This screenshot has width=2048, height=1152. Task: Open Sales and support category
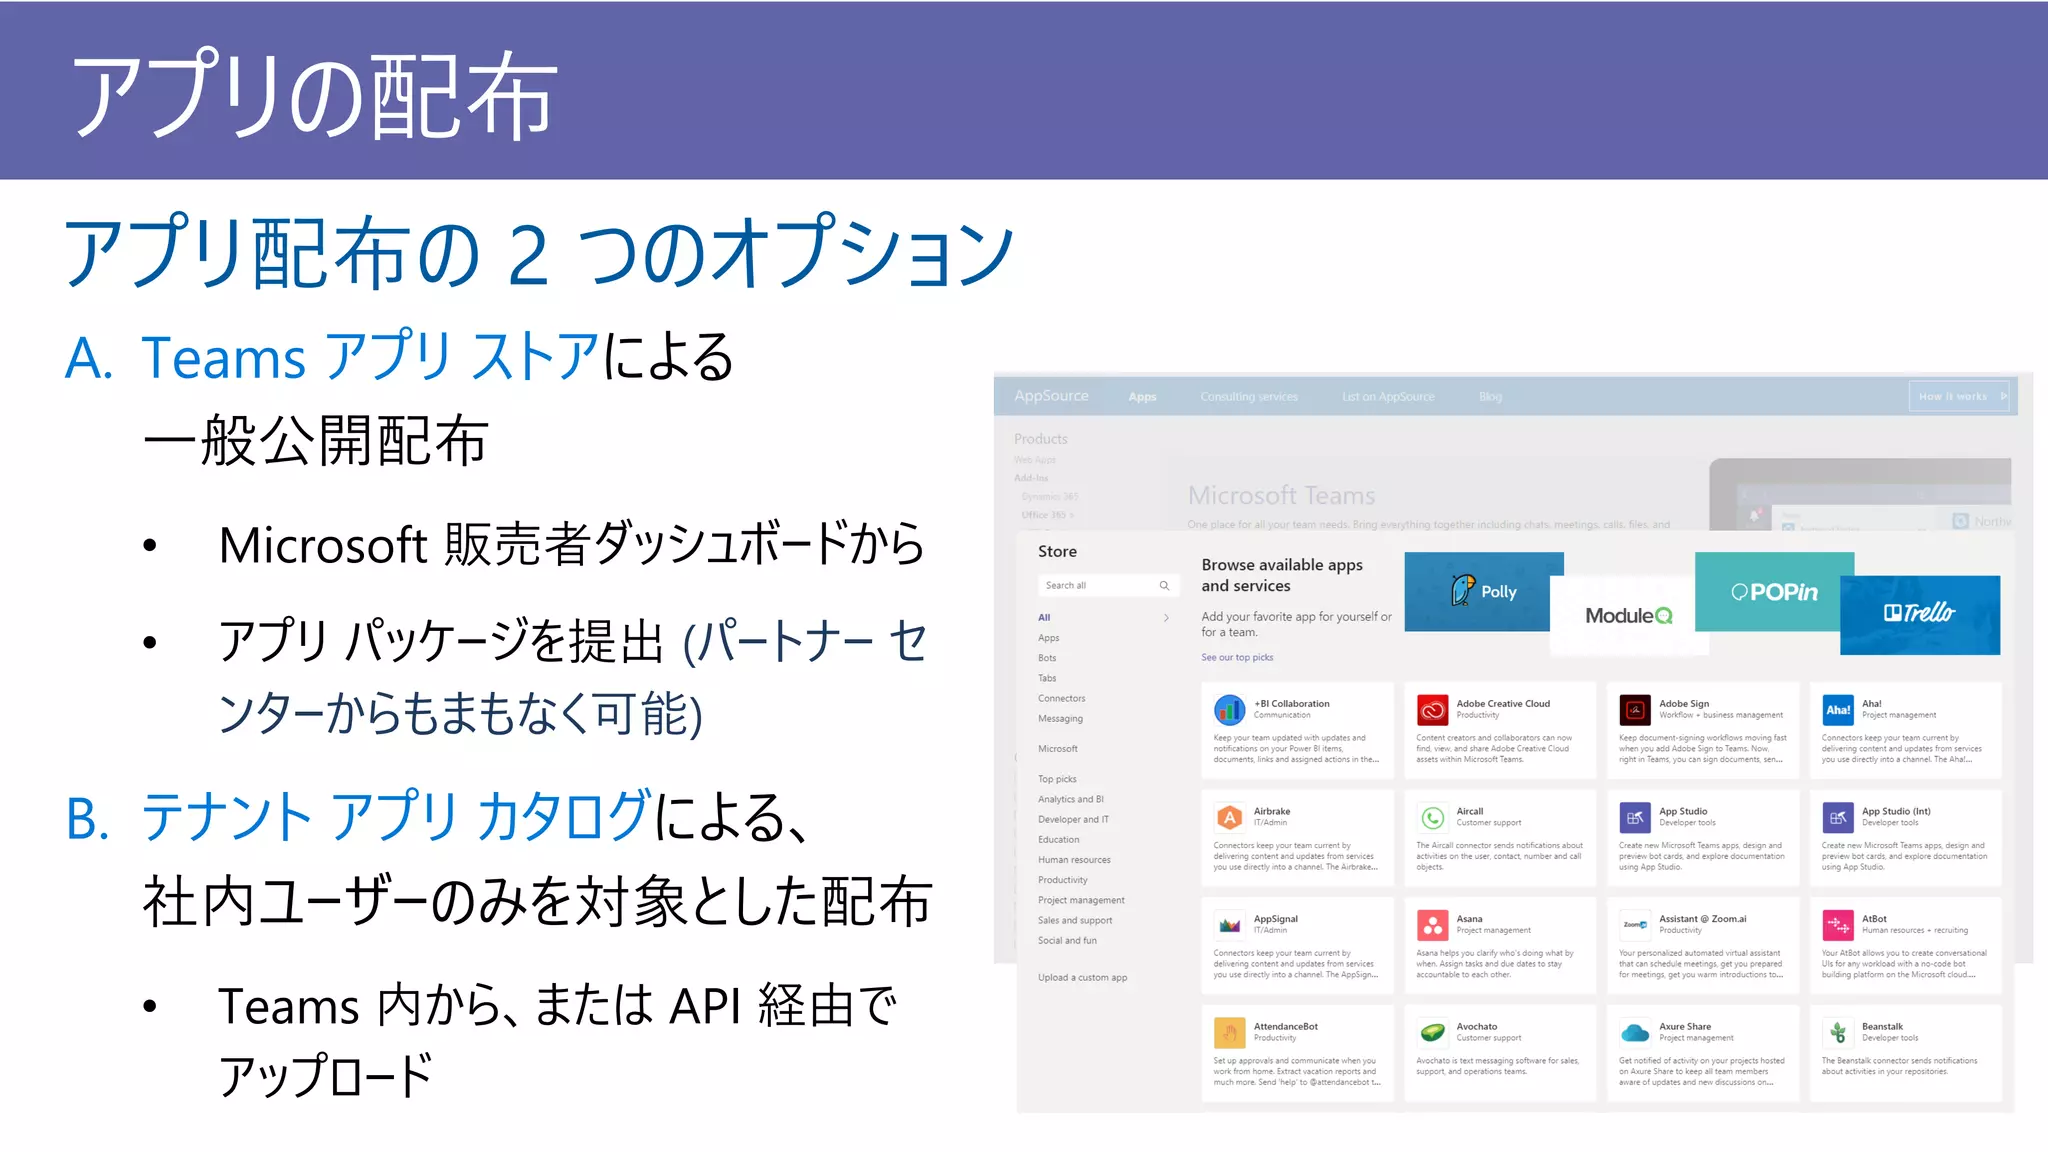click(1075, 920)
